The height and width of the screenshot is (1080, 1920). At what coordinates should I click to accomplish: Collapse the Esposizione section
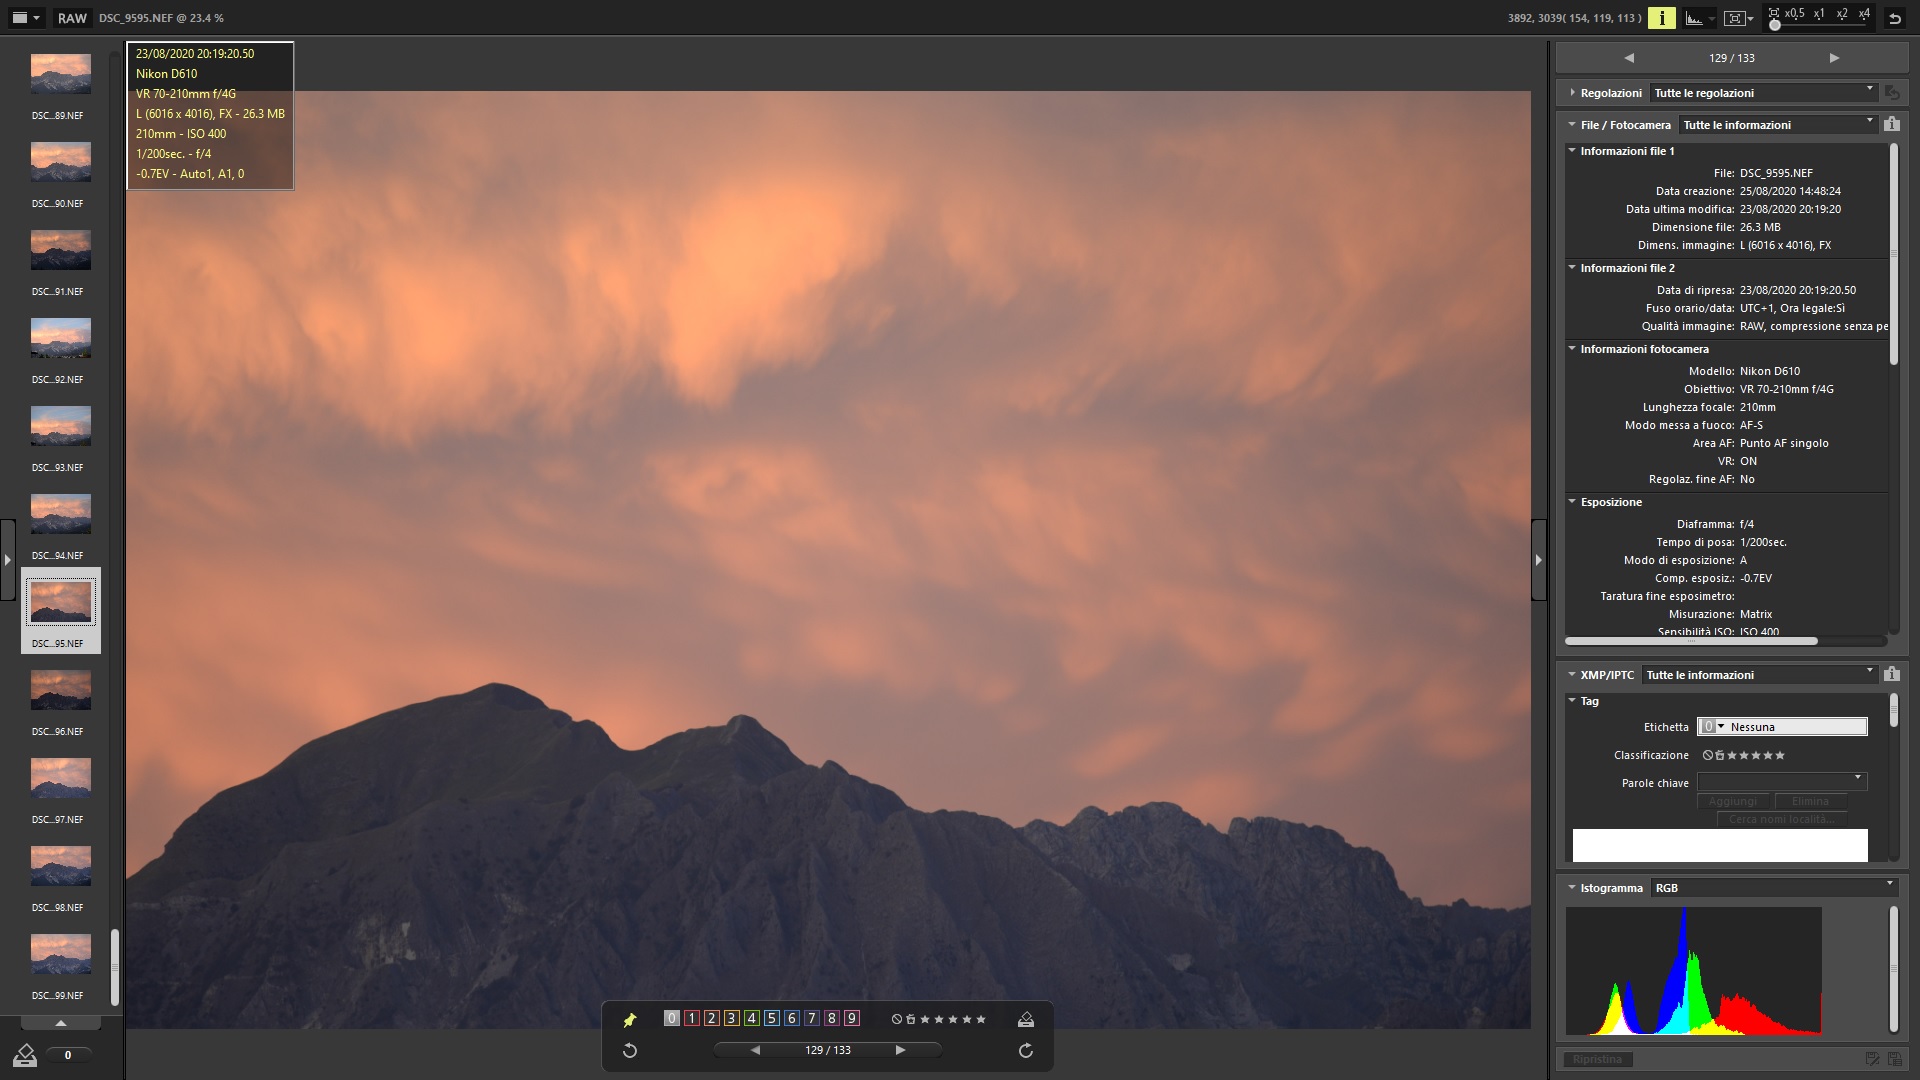click(x=1573, y=502)
